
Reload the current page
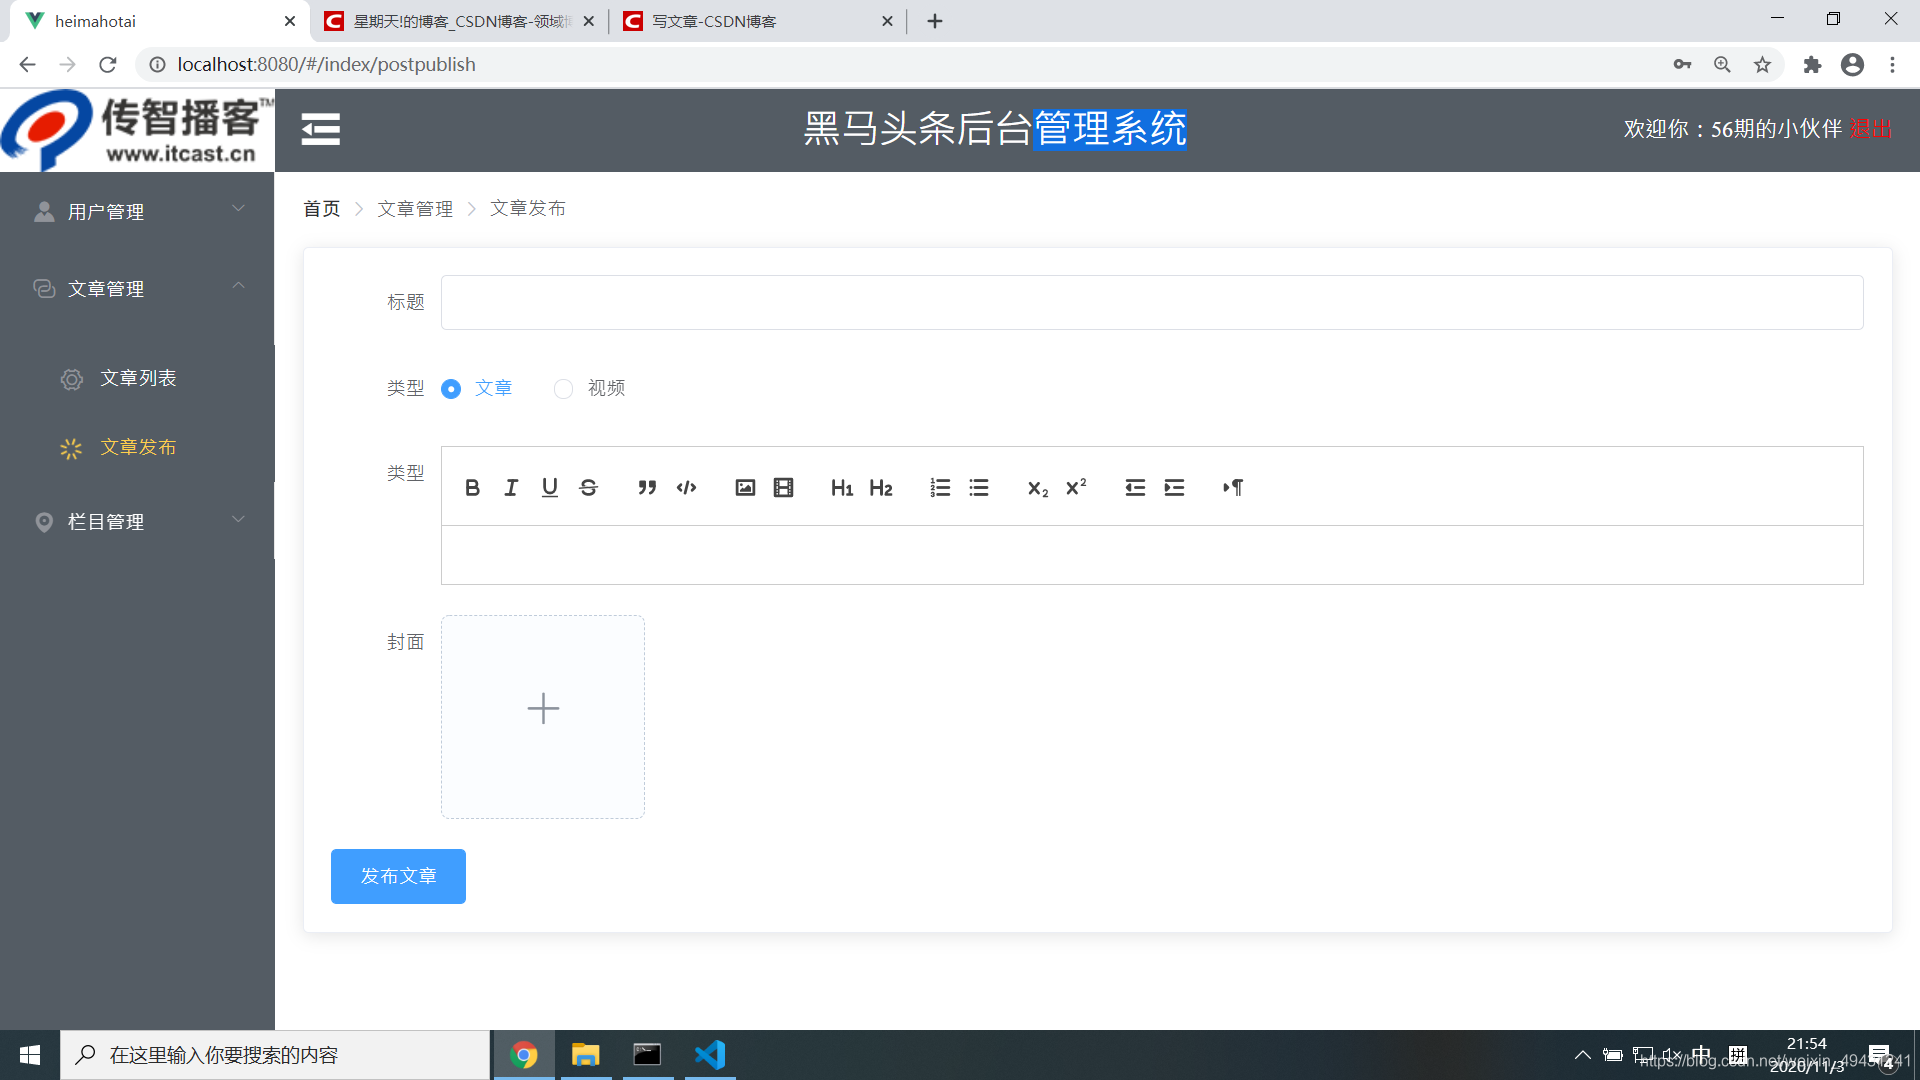pos(108,64)
